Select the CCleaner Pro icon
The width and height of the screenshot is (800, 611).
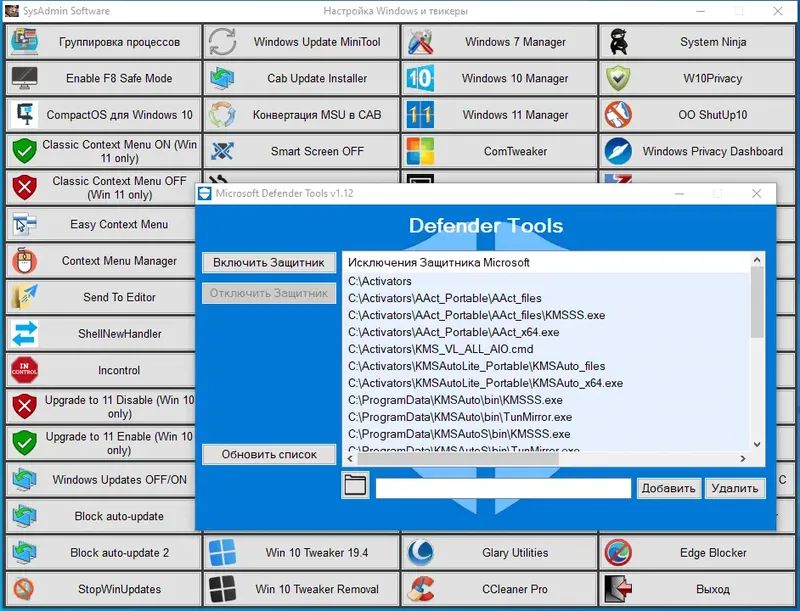tap(421, 589)
